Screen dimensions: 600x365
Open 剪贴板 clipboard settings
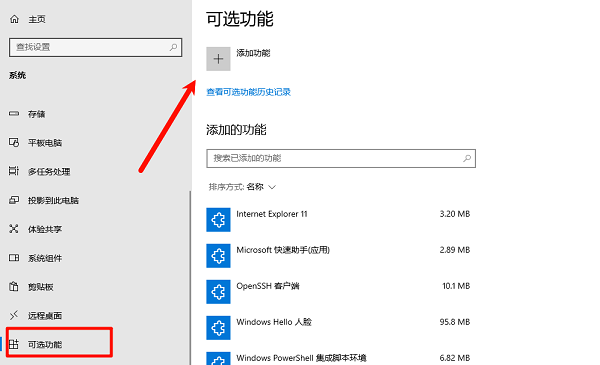click(x=41, y=287)
